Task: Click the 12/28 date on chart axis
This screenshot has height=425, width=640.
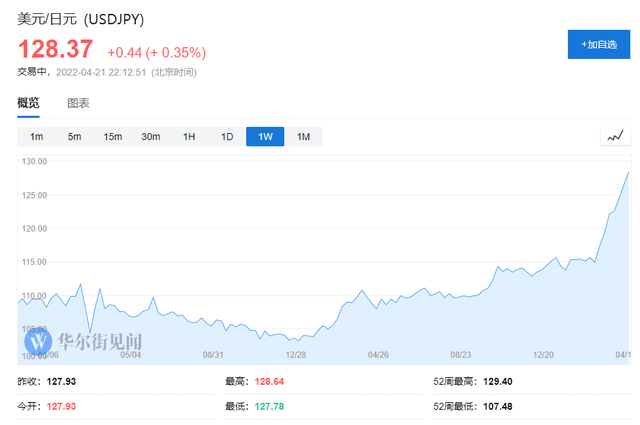Action: tap(295, 354)
